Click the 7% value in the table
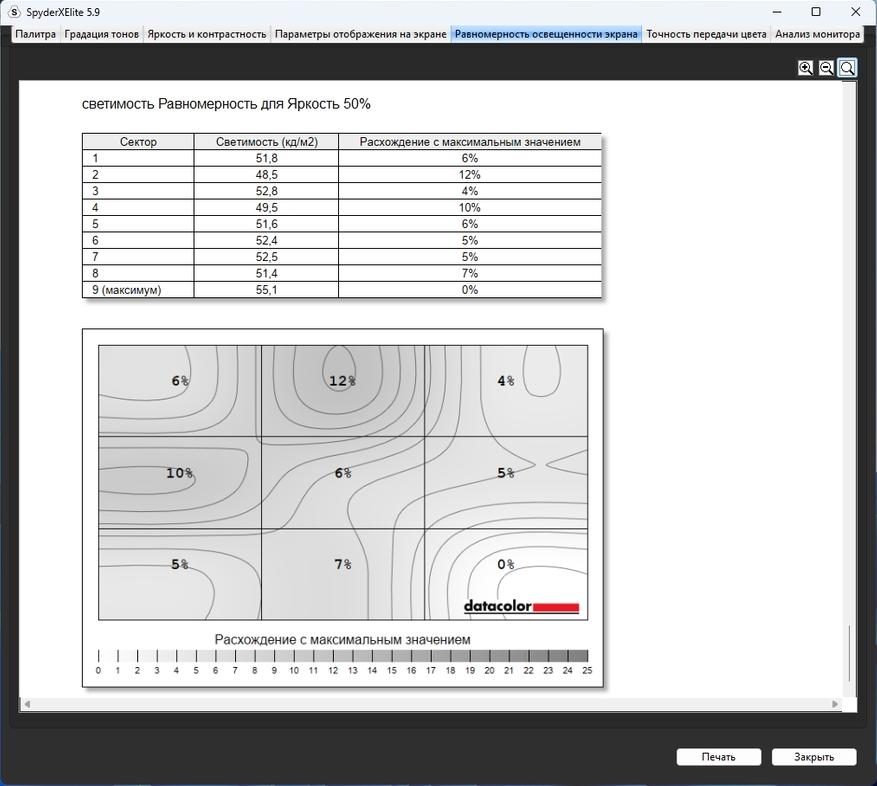The image size is (877, 786). 470,274
